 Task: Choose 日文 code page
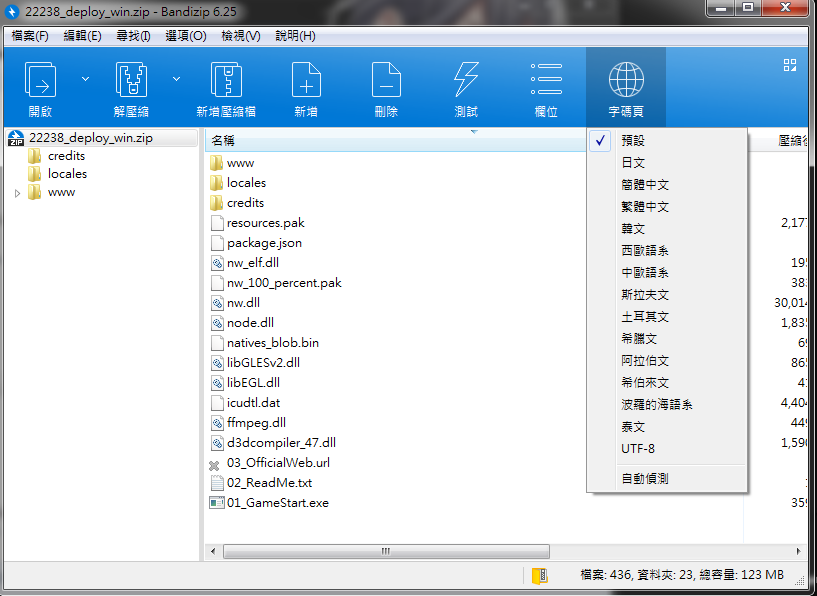pos(667,163)
